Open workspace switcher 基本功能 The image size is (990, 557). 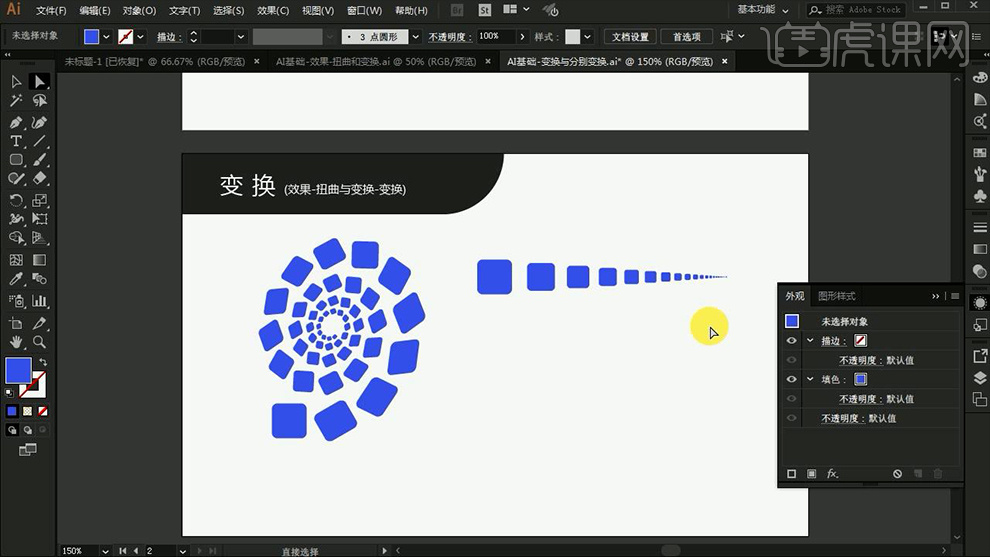tap(763, 9)
